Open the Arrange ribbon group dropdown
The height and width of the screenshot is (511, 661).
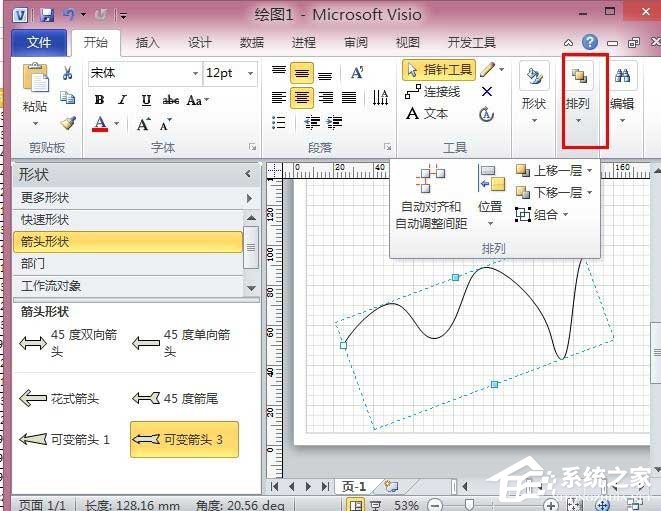578,94
